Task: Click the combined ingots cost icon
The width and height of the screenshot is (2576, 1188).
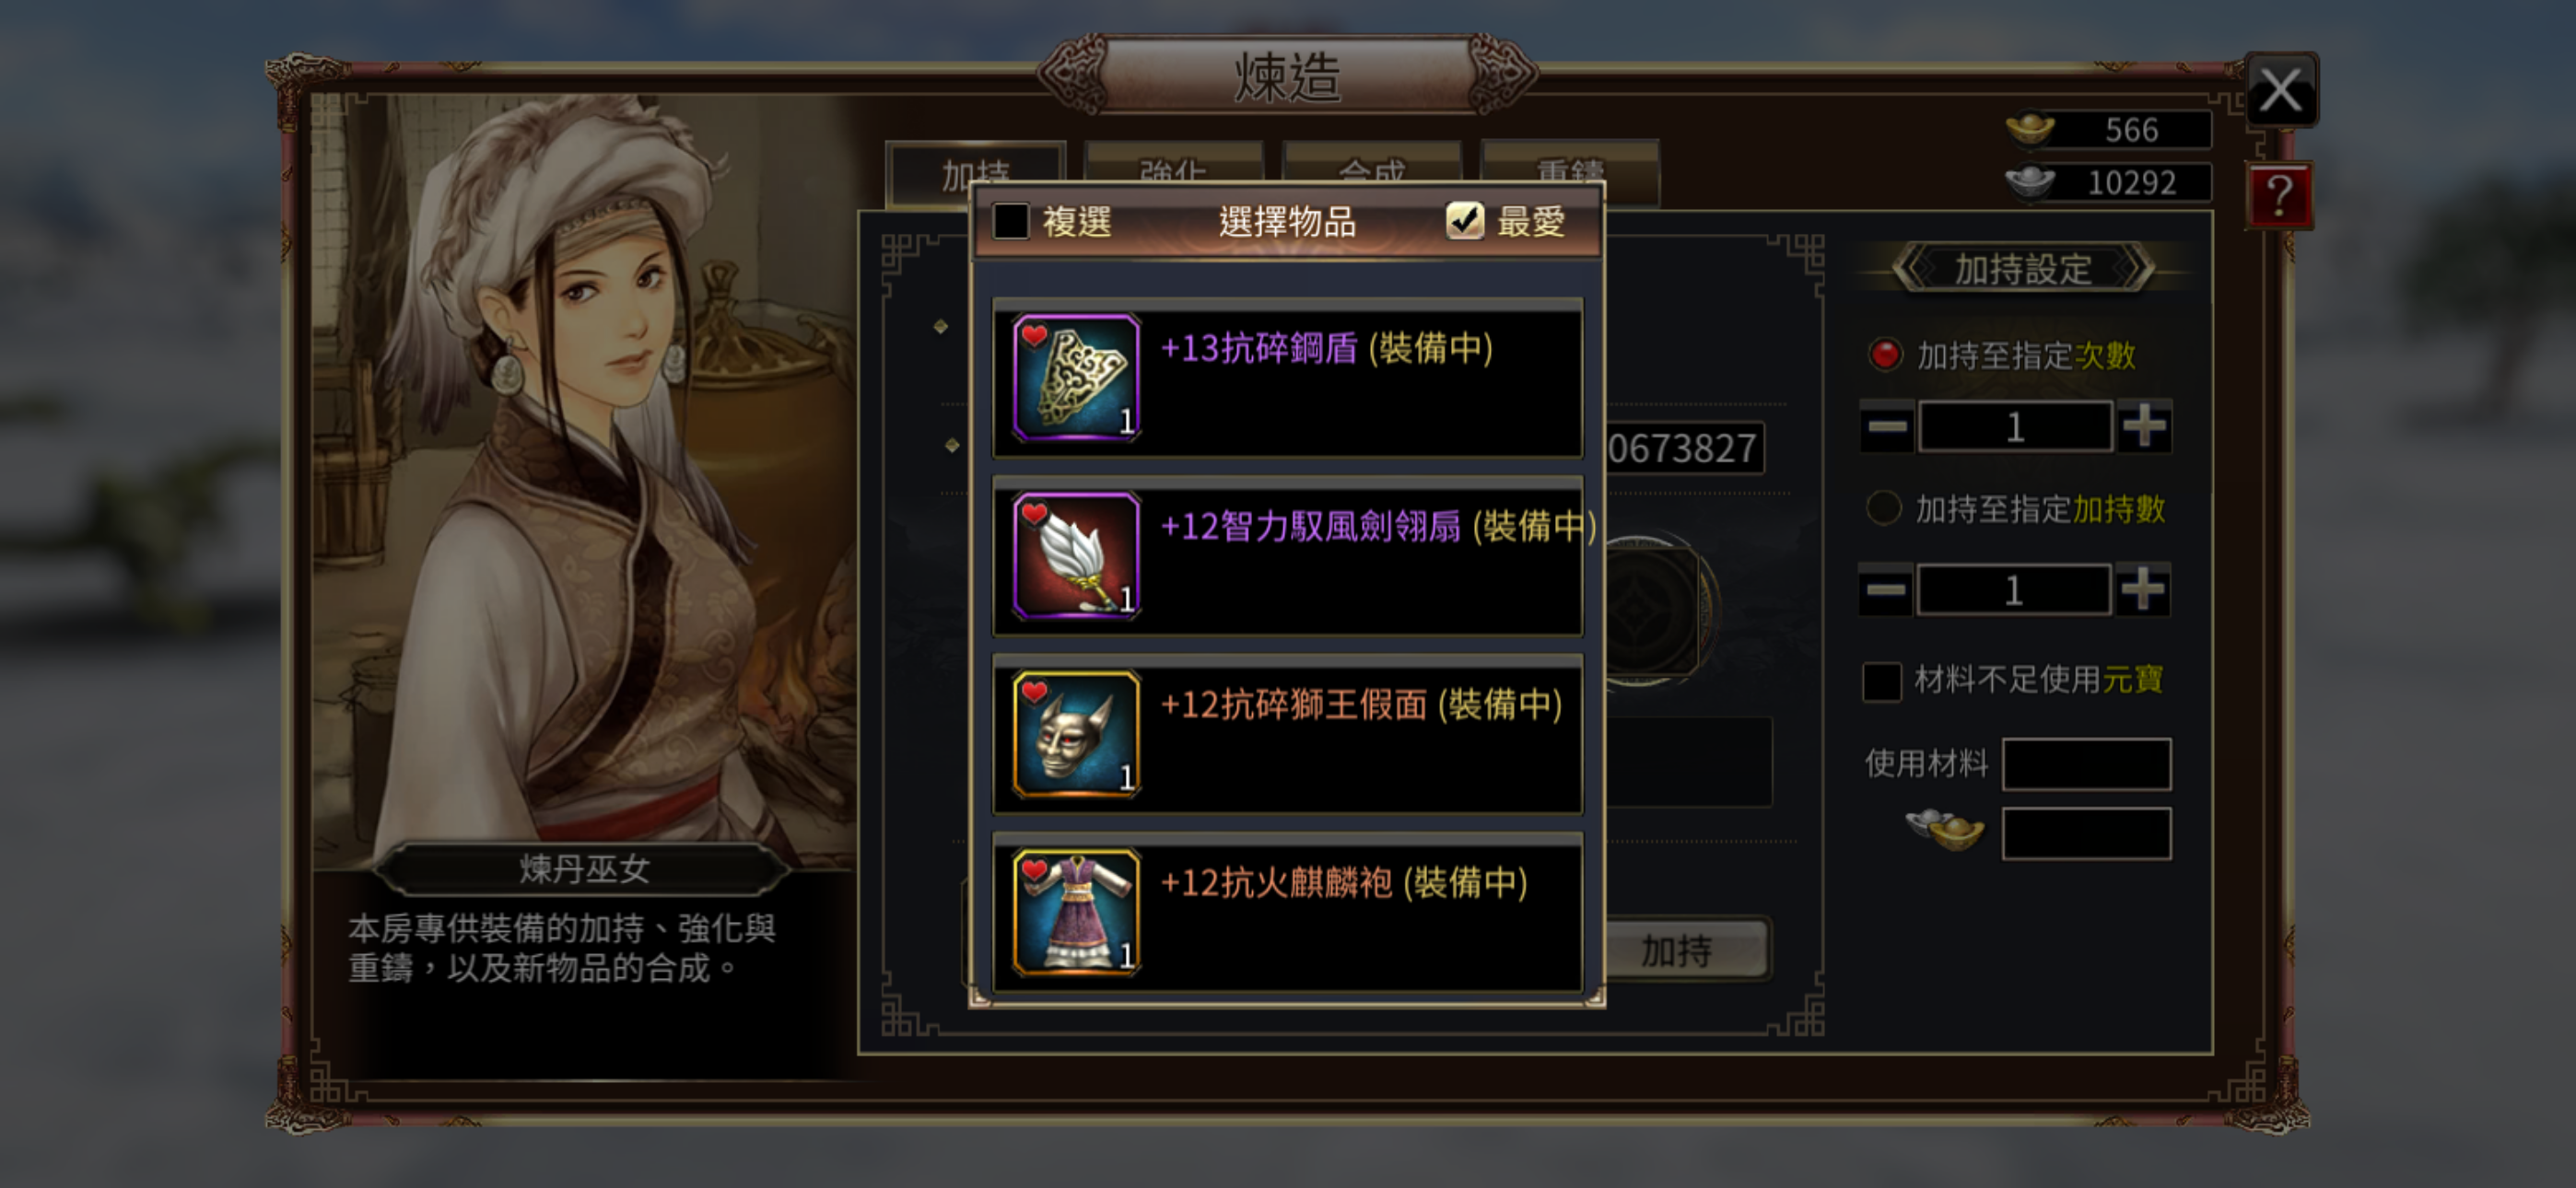Action: click(1945, 831)
